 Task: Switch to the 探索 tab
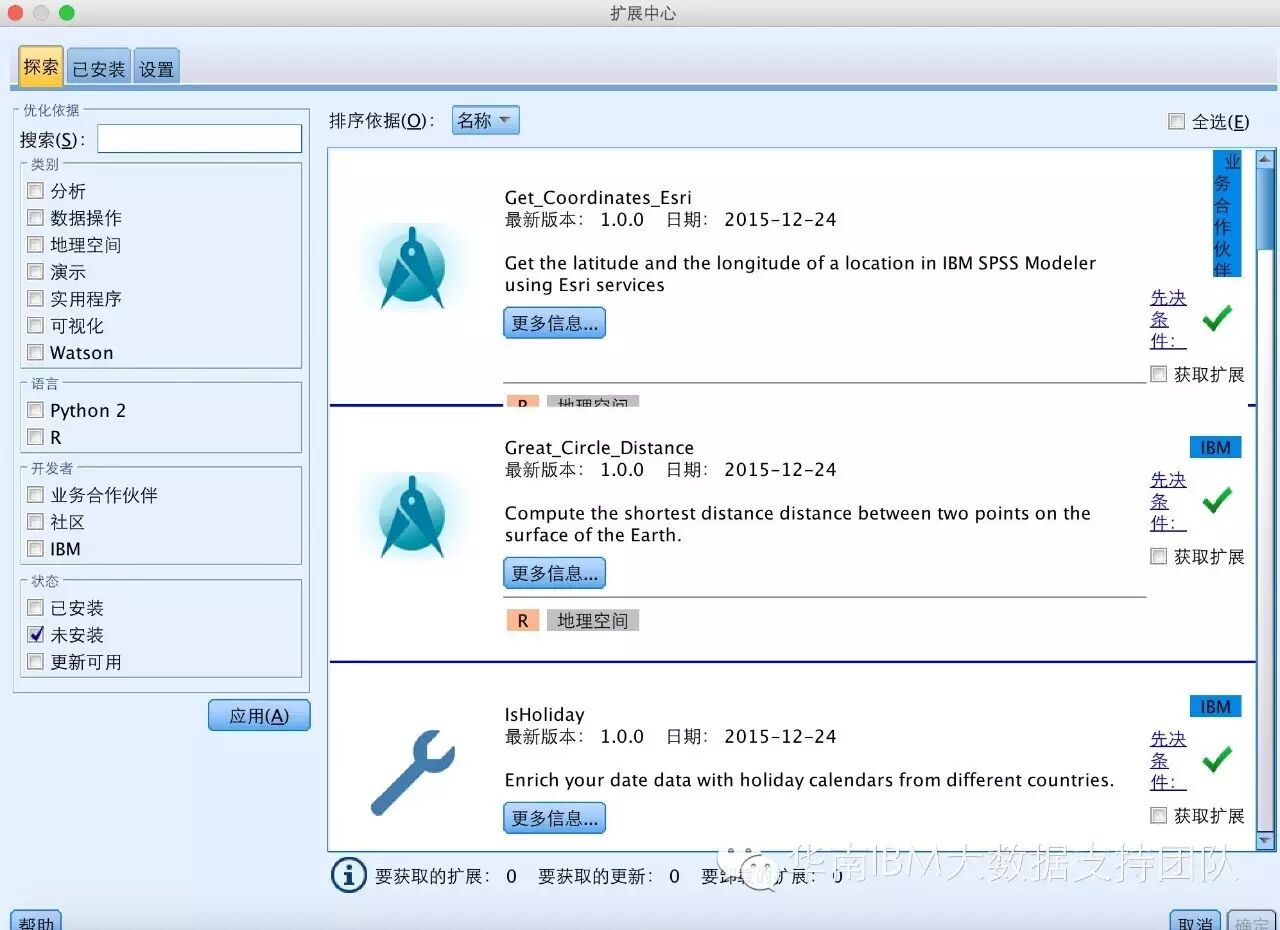(41, 67)
